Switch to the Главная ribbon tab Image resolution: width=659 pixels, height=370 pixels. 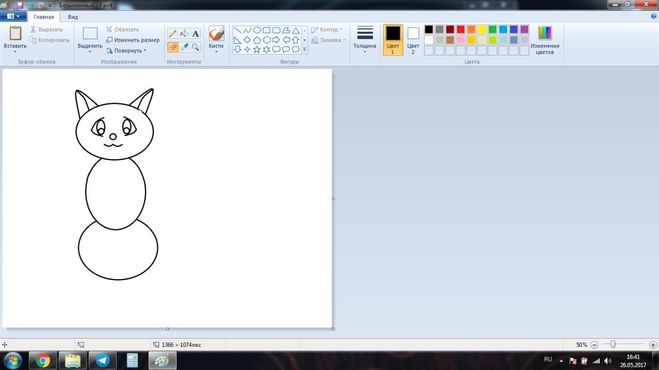coord(44,17)
